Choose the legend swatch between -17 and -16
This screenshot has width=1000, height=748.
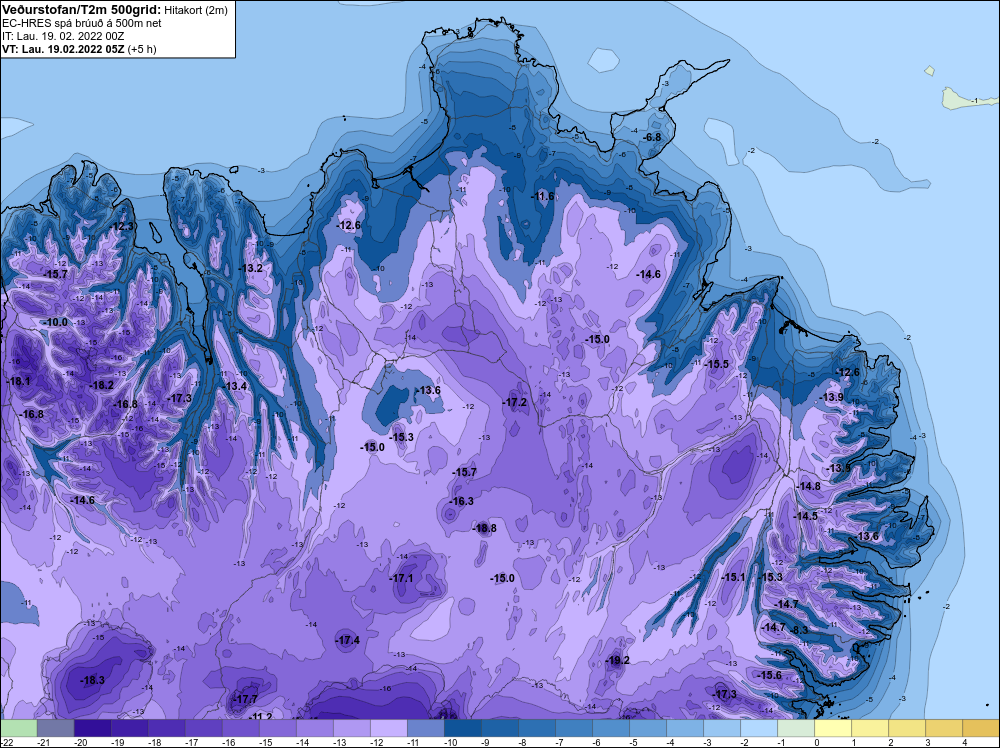coord(203,728)
